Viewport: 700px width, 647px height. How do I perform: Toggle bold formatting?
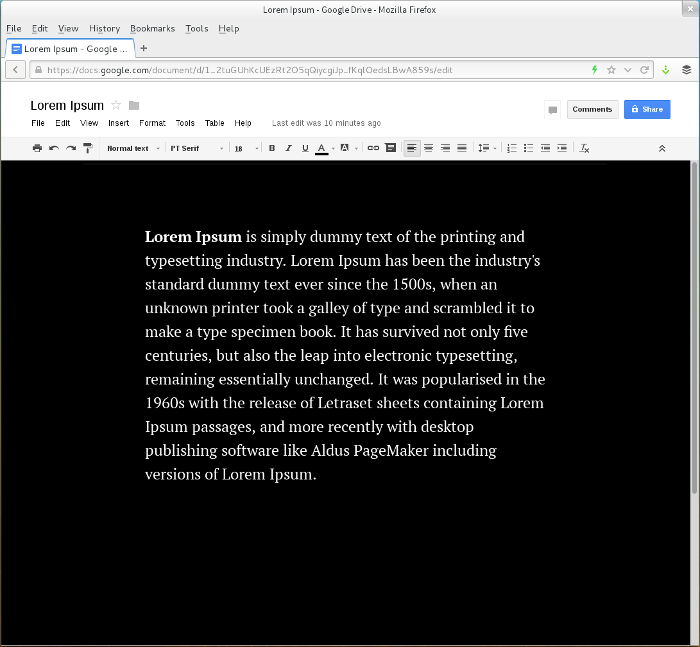click(x=272, y=148)
